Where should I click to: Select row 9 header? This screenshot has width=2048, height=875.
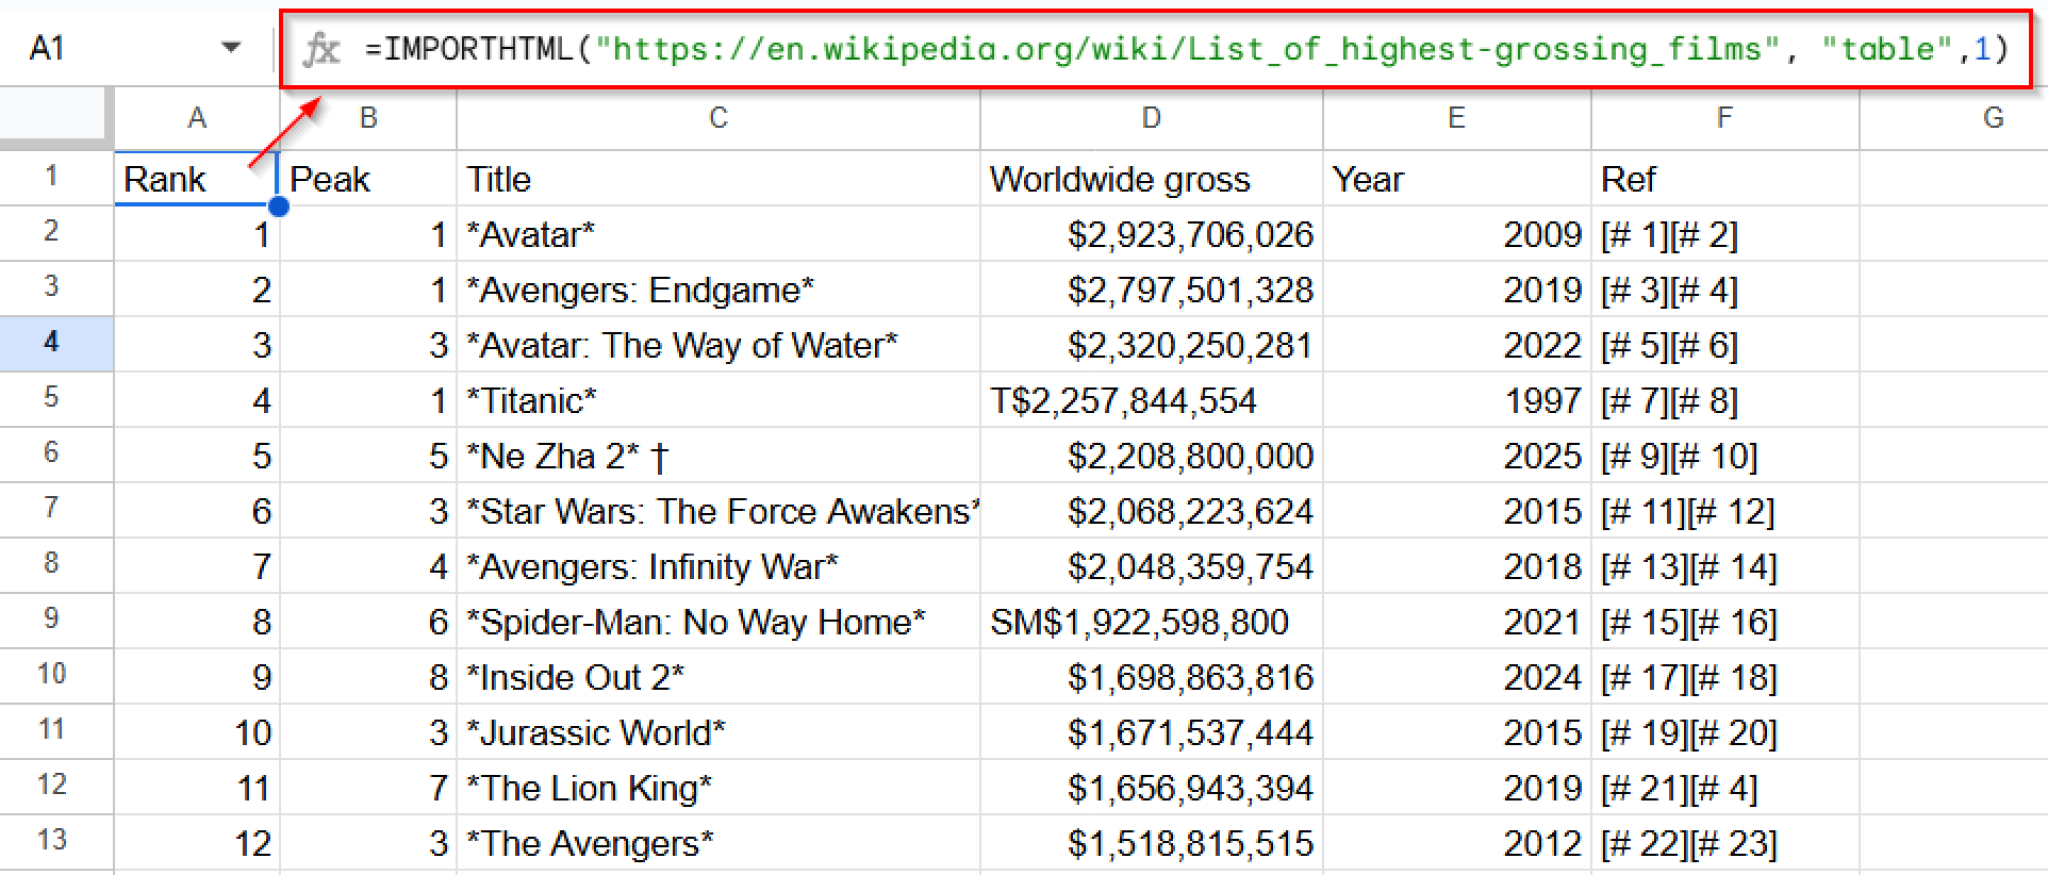pos(52,619)
